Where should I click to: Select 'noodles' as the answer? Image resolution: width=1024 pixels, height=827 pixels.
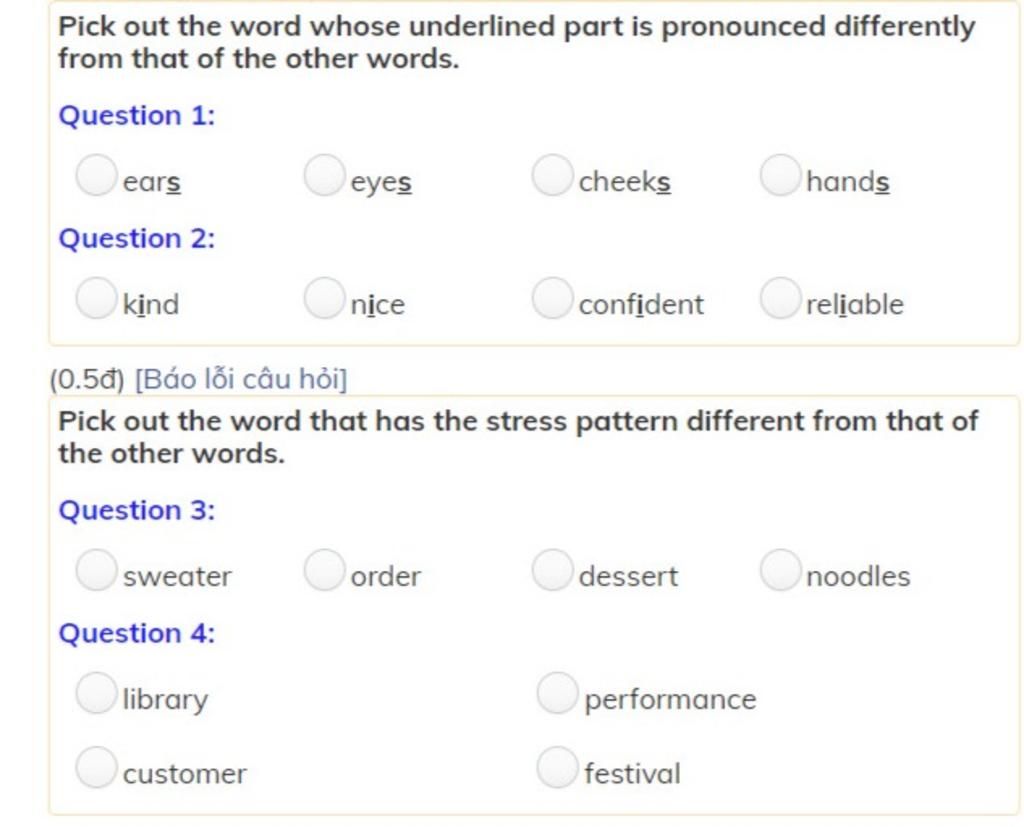pos(780,570)
